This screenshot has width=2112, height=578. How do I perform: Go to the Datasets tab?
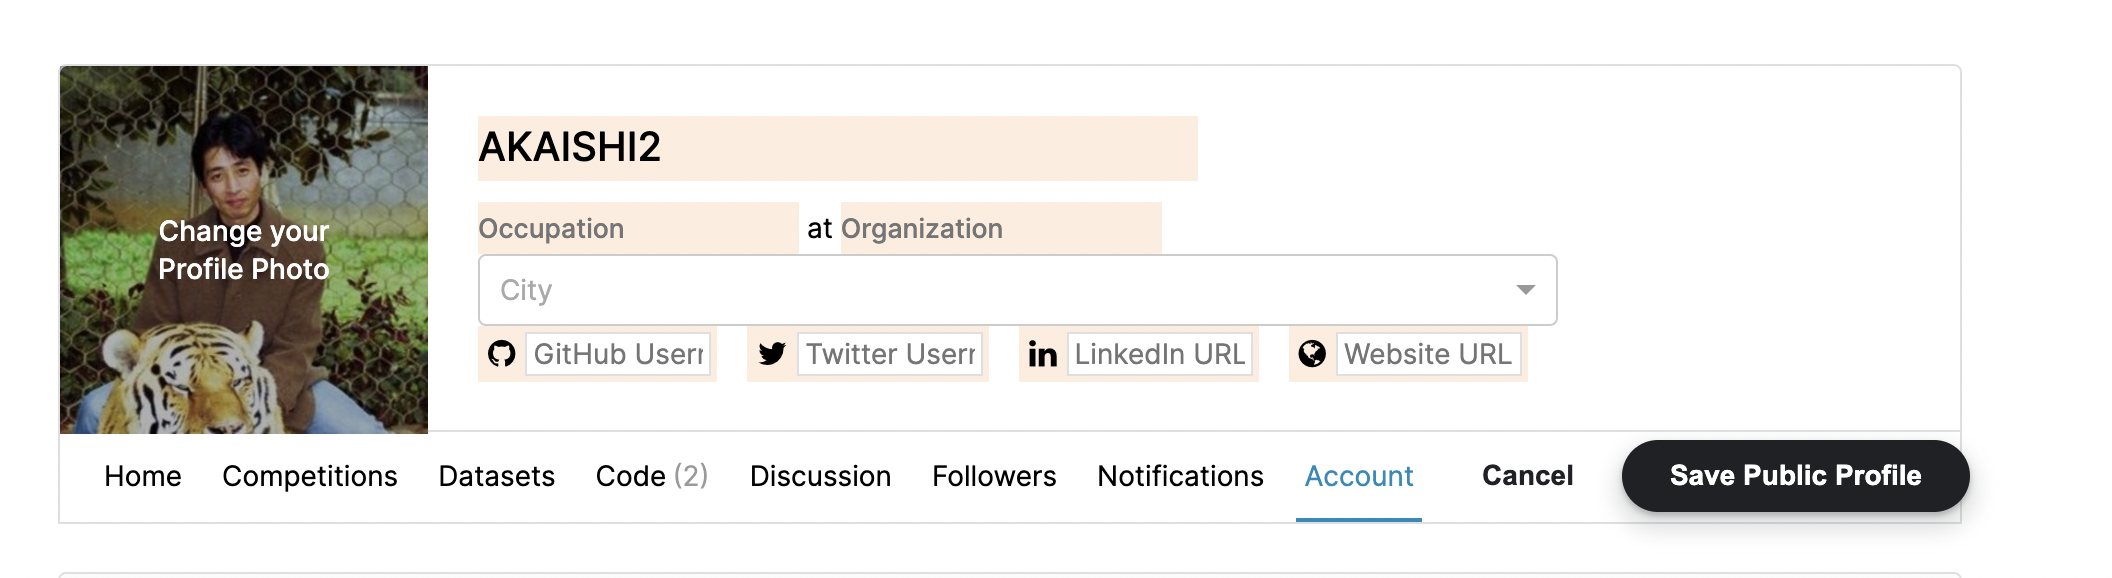pyautogui.click(x=497, y=476)
